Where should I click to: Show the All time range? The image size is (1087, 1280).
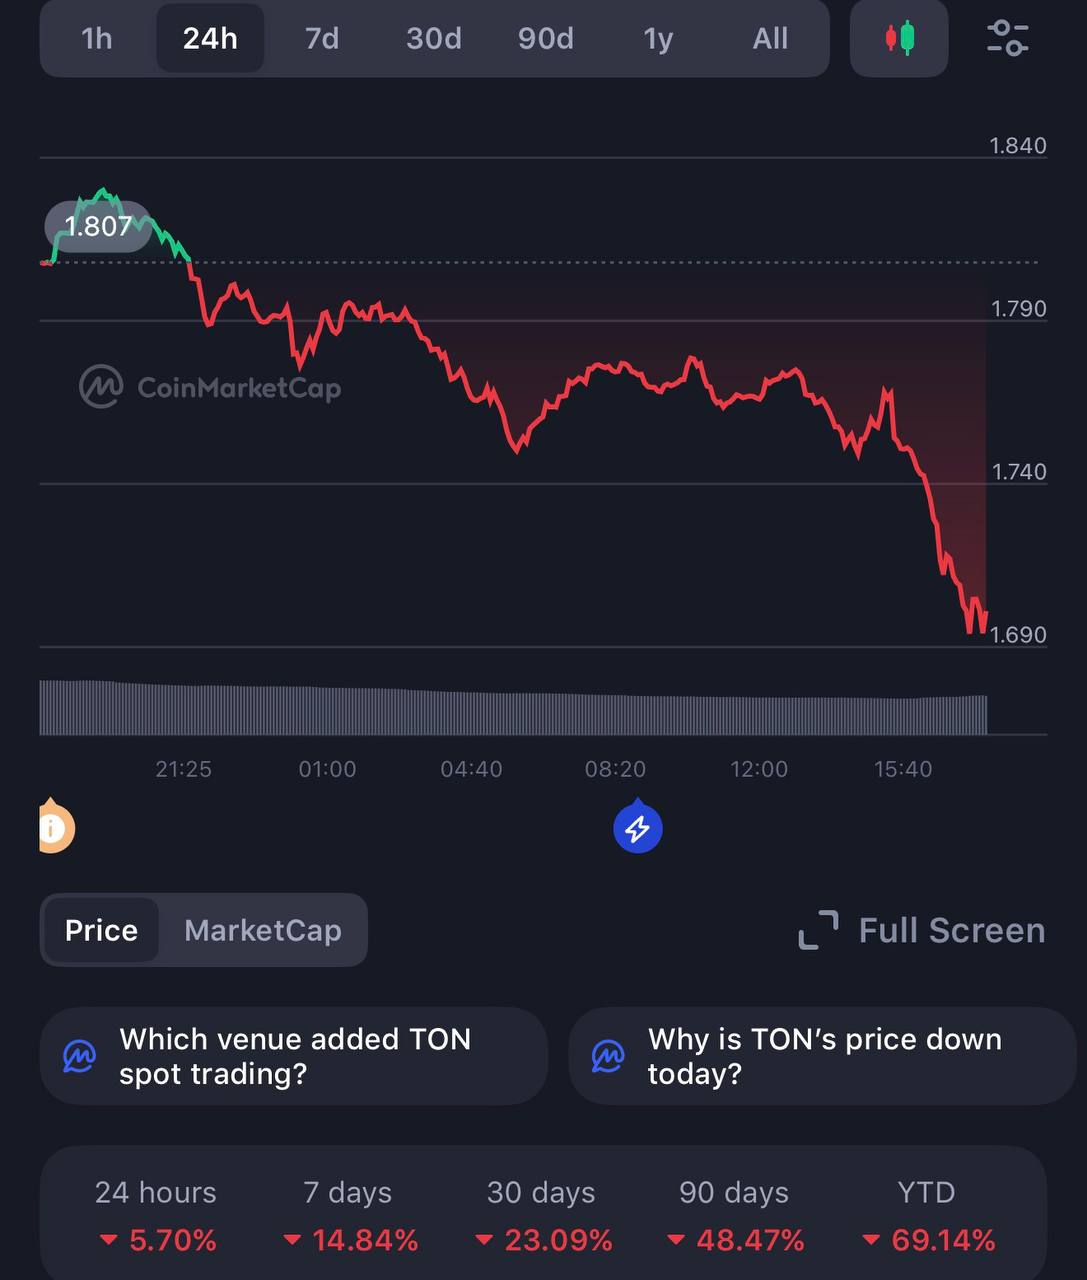click(770, 39)
